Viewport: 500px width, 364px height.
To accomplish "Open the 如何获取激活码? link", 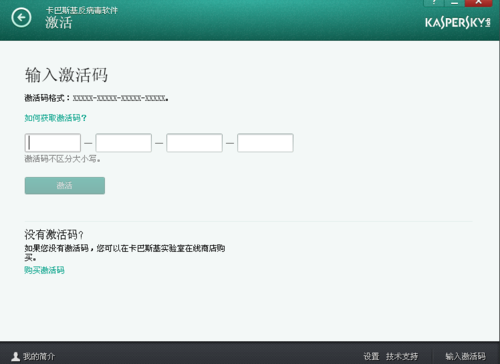I will (x=55, y=118).
